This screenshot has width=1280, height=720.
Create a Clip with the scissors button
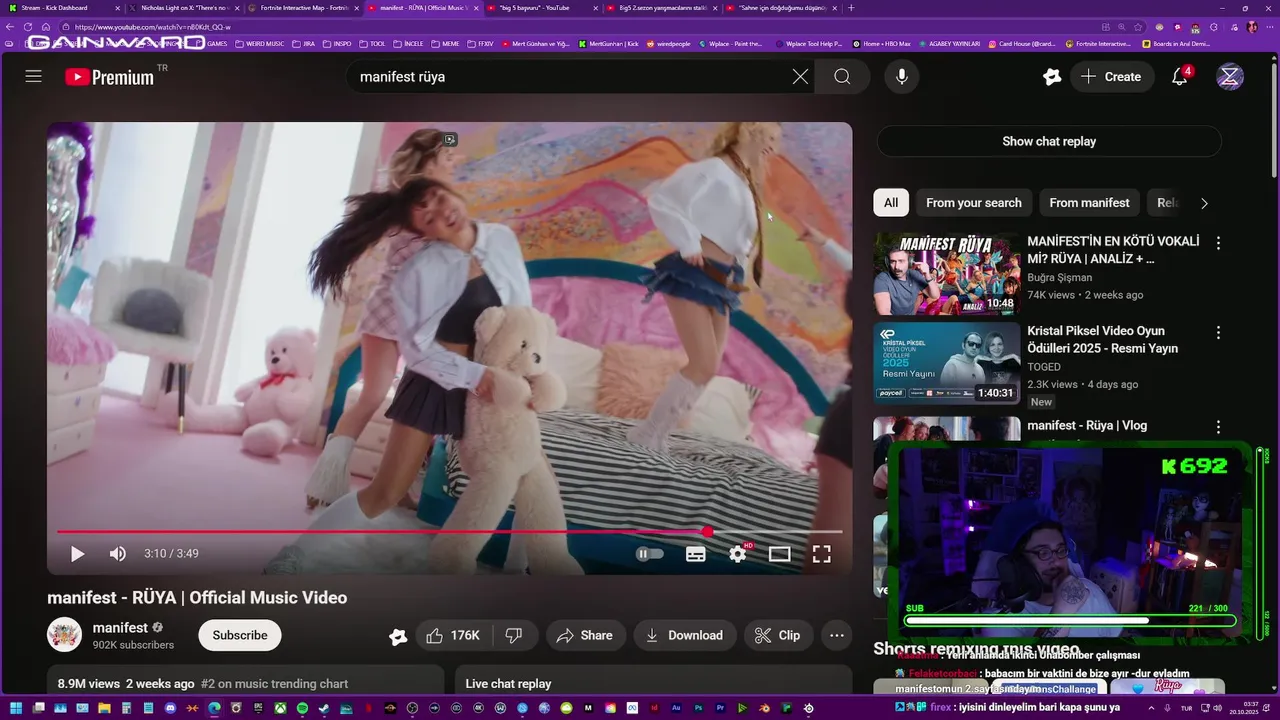[x=778, y=635]
